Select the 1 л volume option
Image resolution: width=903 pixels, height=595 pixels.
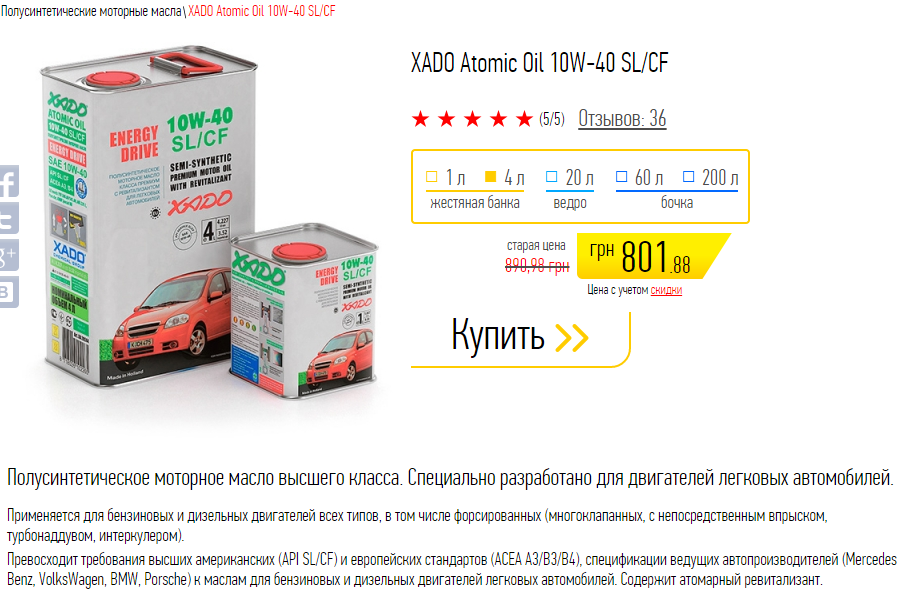pos(446,177)
